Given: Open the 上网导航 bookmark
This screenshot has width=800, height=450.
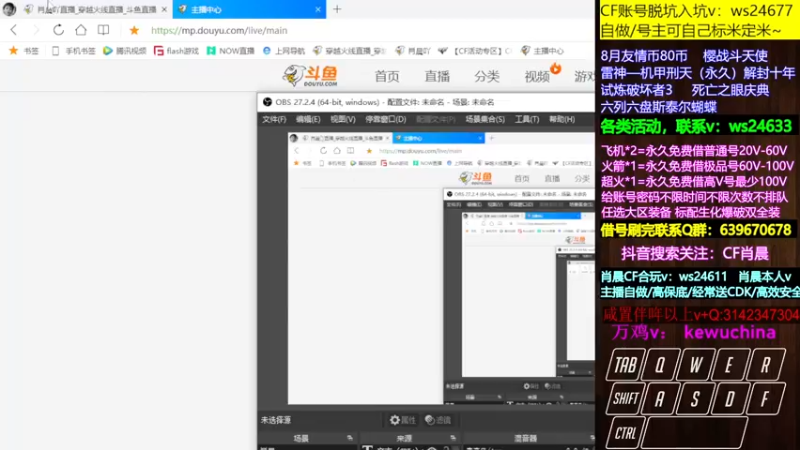Looking at the screenshot, I should (284, 51).
